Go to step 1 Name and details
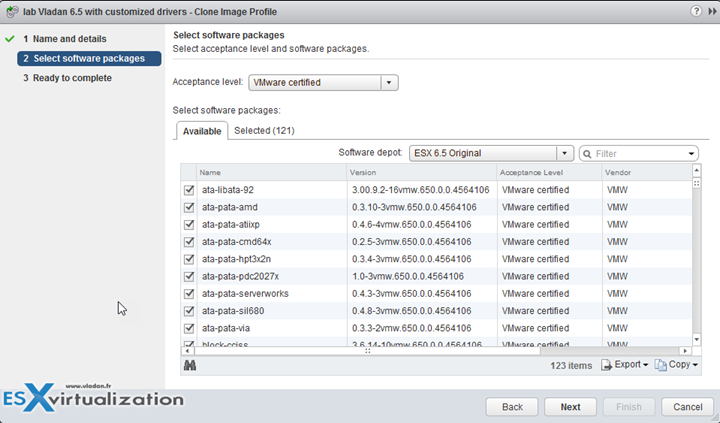The width and height of the screenshot is (720, 423). 65,39
